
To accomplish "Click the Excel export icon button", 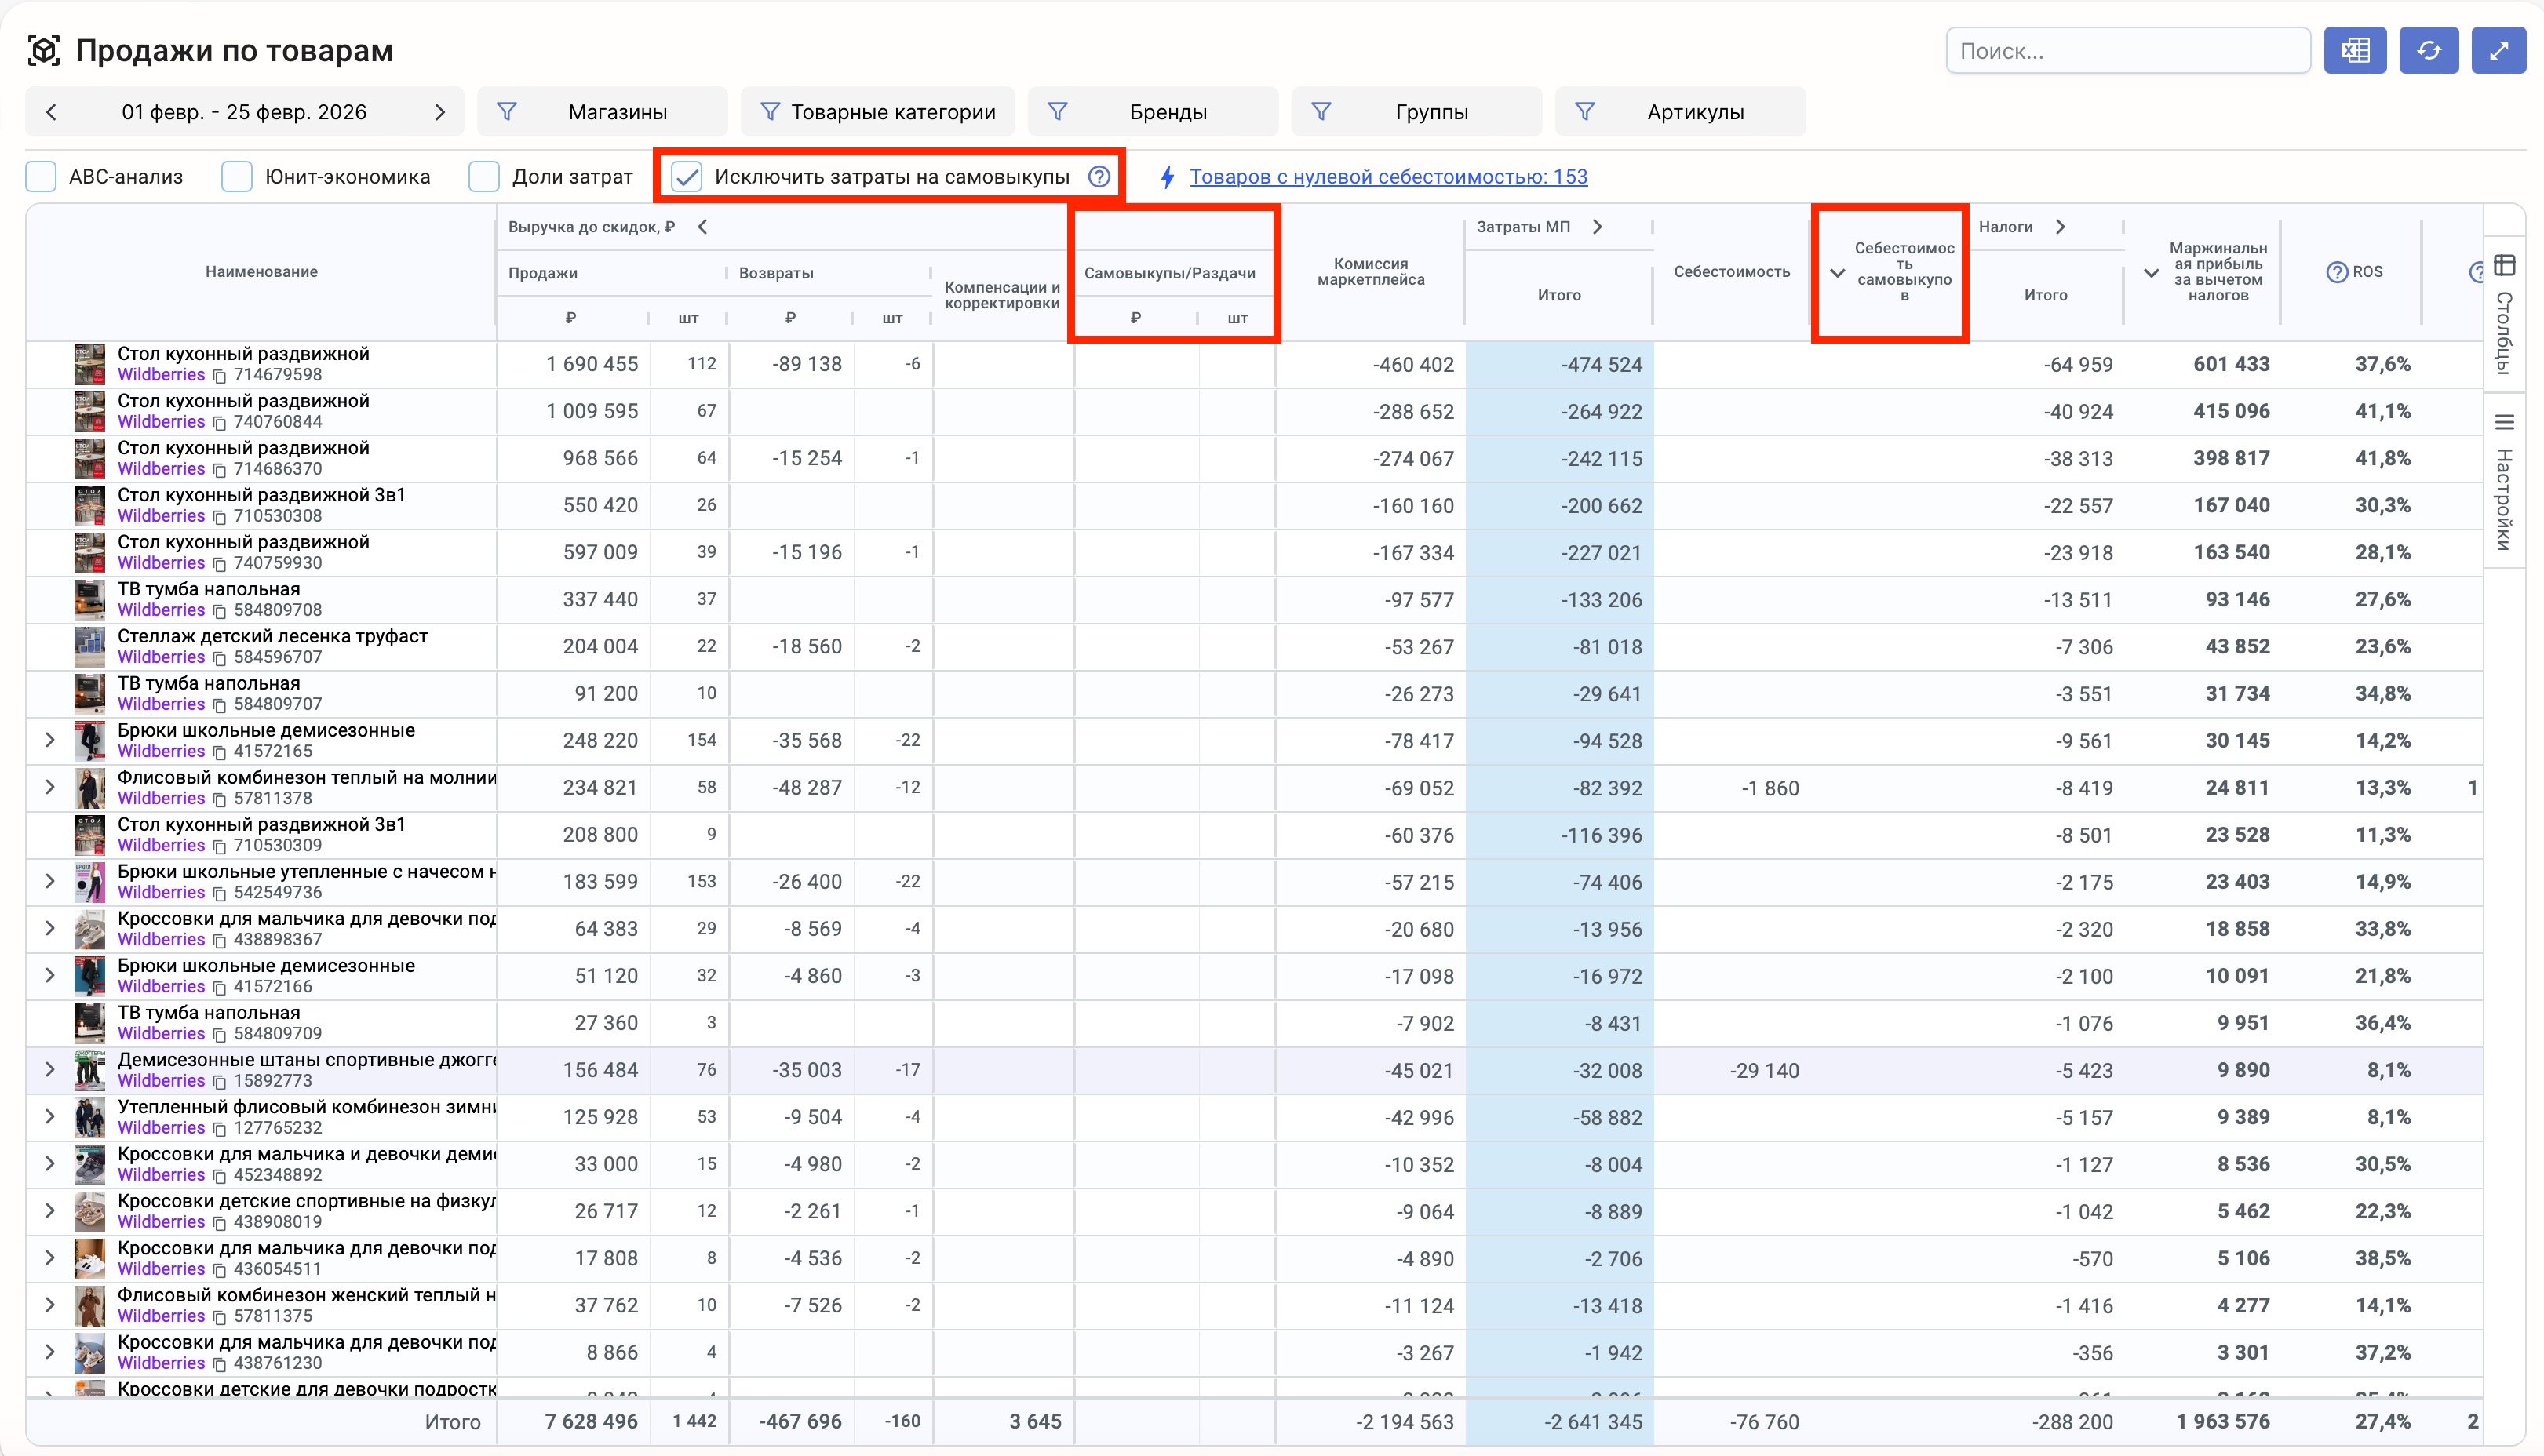I will coord(2355,51).
